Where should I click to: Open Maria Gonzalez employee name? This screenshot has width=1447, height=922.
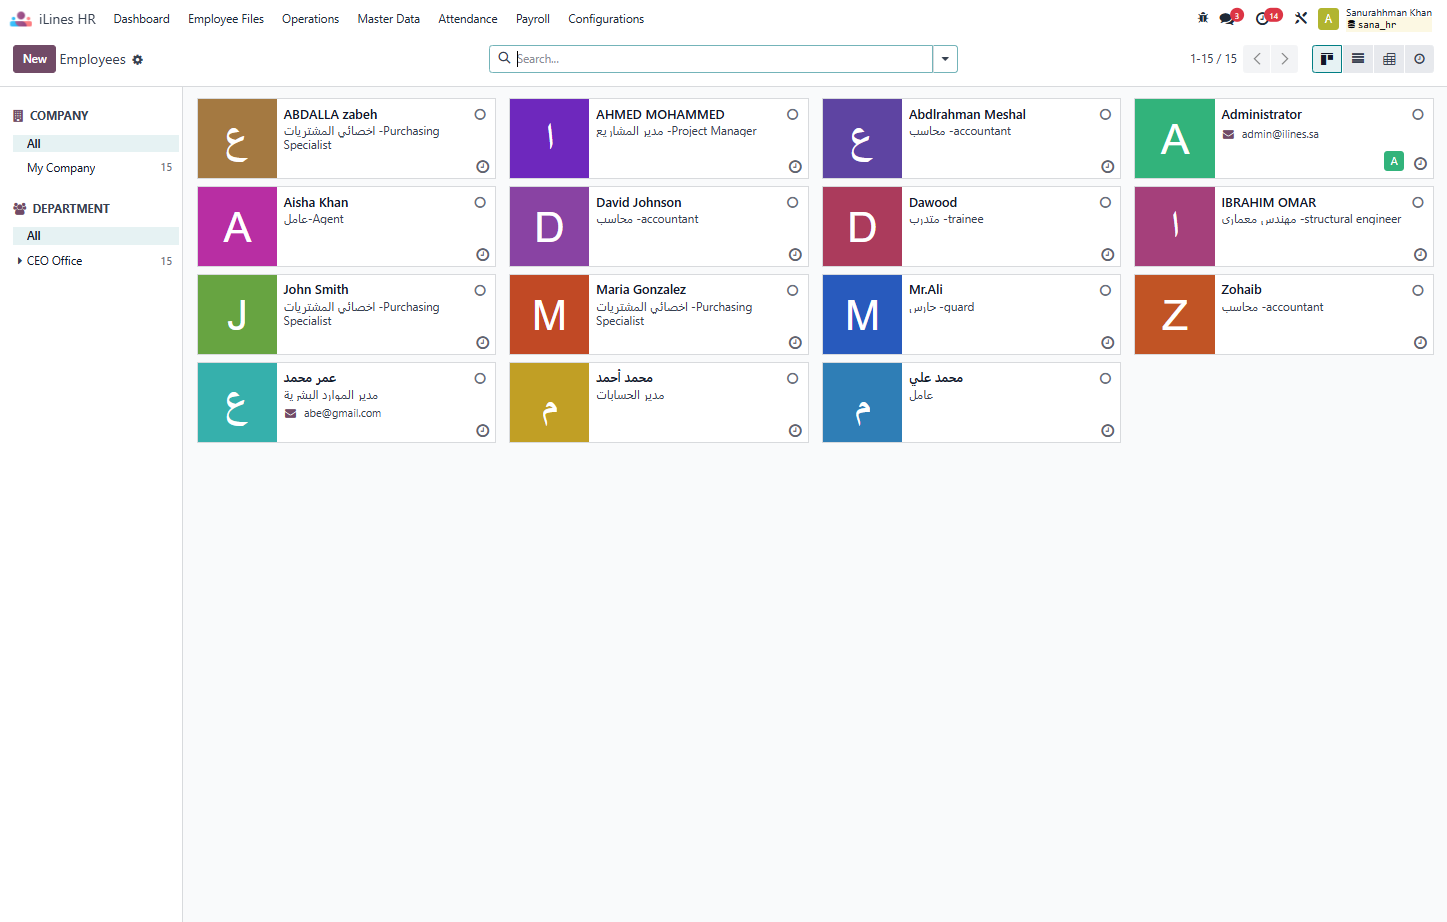point(641,290)
